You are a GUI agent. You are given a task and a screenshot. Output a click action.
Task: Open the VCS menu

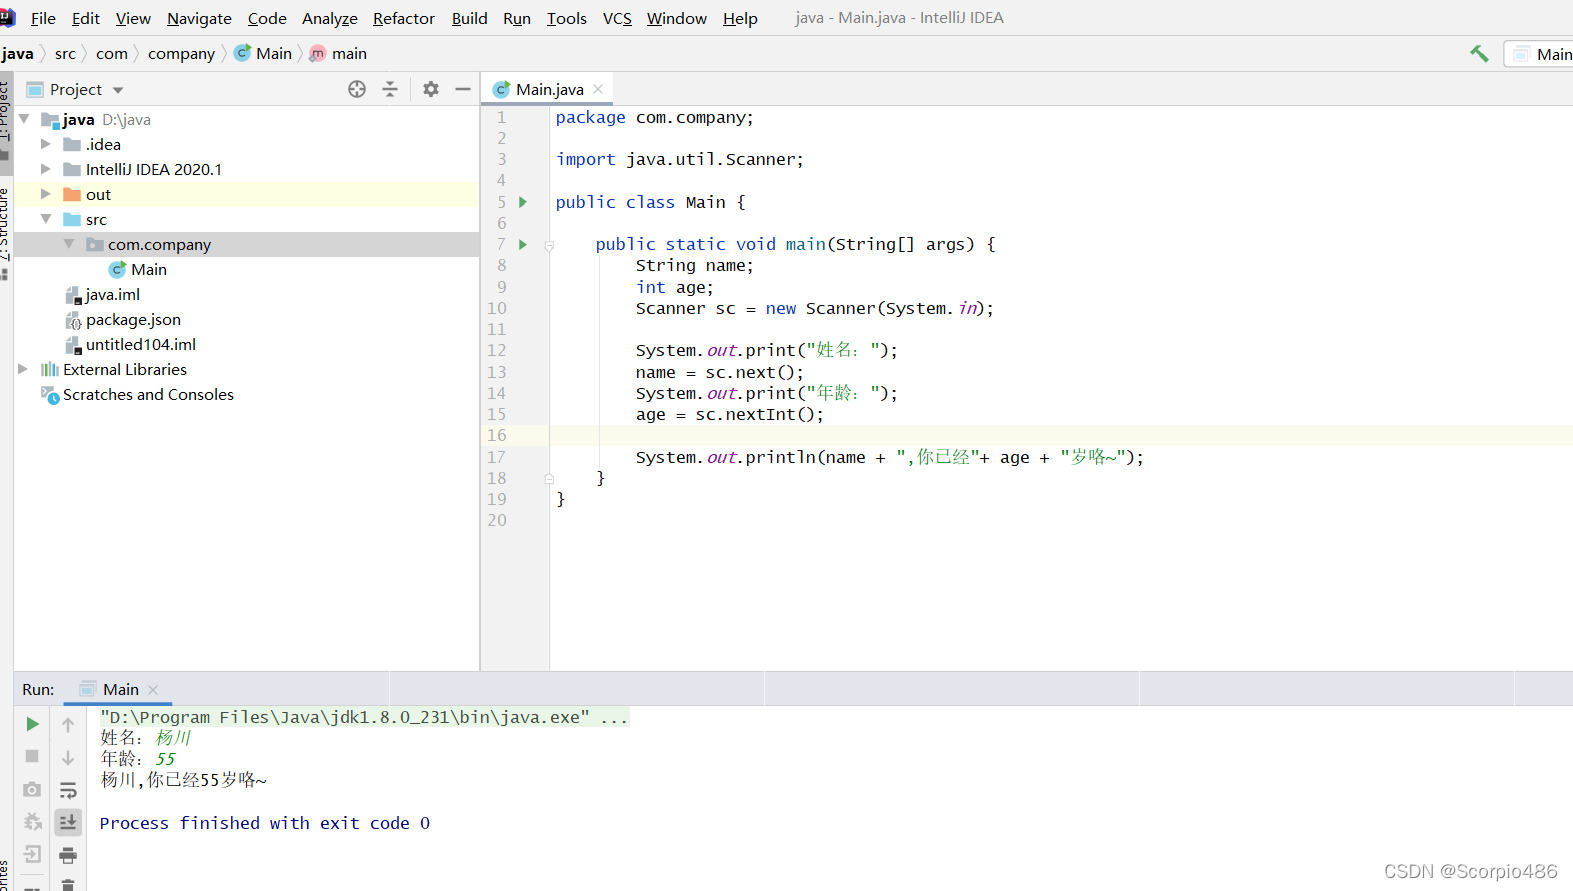point(617,18)
